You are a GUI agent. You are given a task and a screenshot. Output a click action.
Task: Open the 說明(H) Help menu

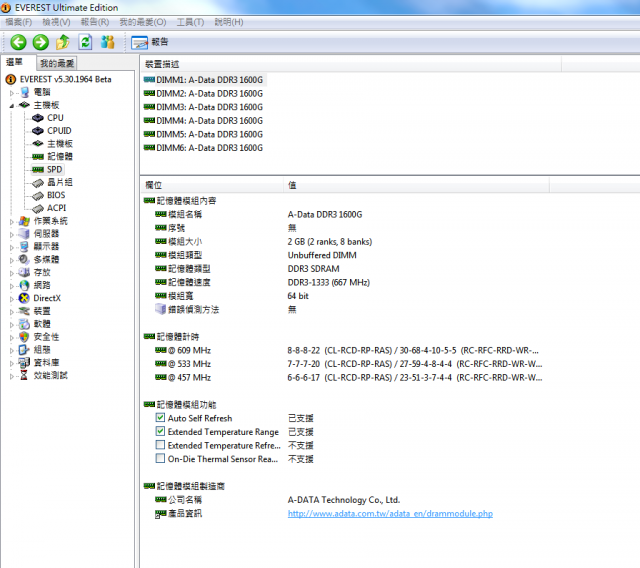pos(229,22)
